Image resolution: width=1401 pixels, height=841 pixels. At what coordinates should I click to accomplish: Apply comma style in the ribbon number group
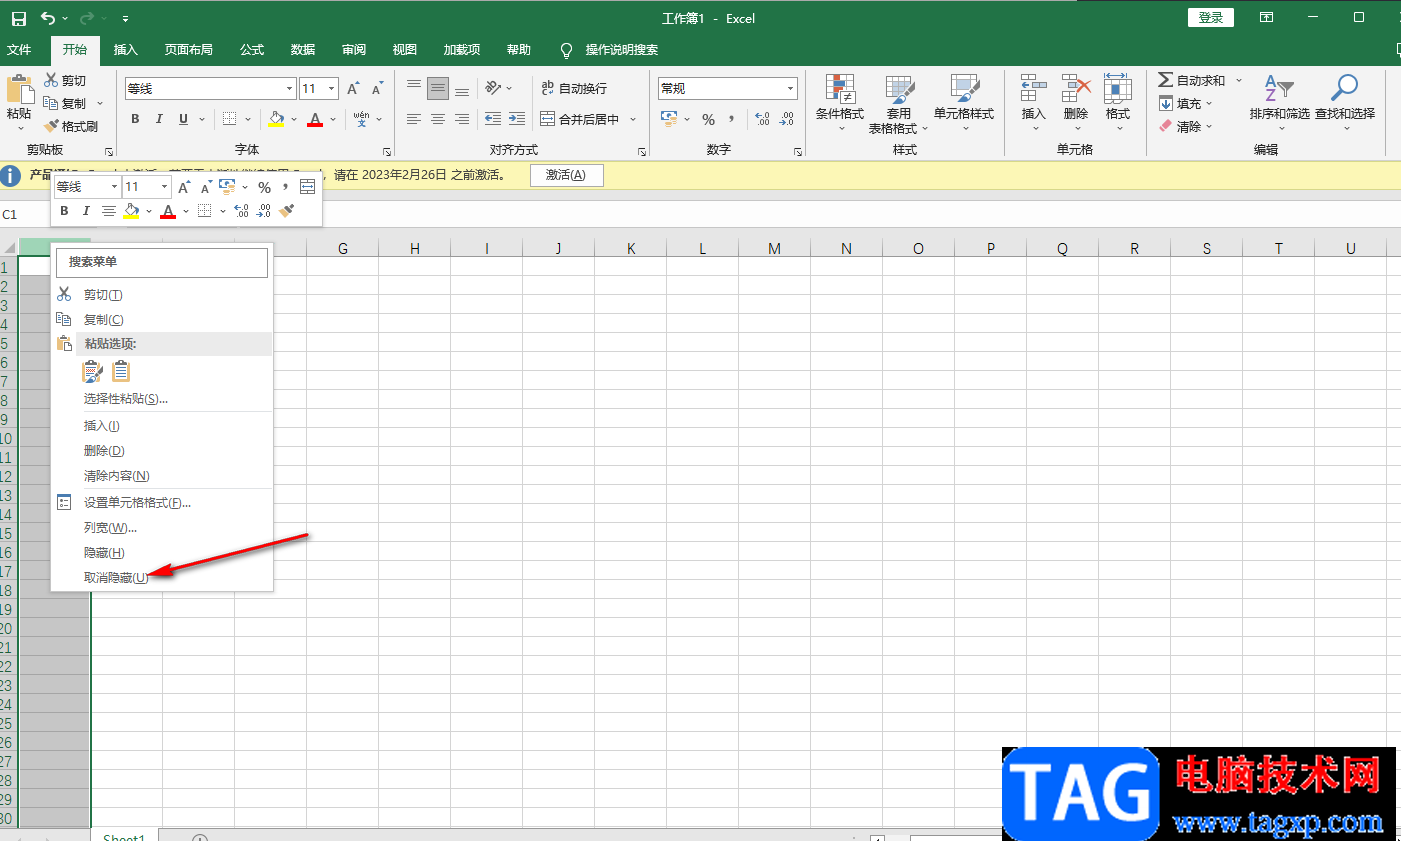pyautogui.click(x=732, y=119)
